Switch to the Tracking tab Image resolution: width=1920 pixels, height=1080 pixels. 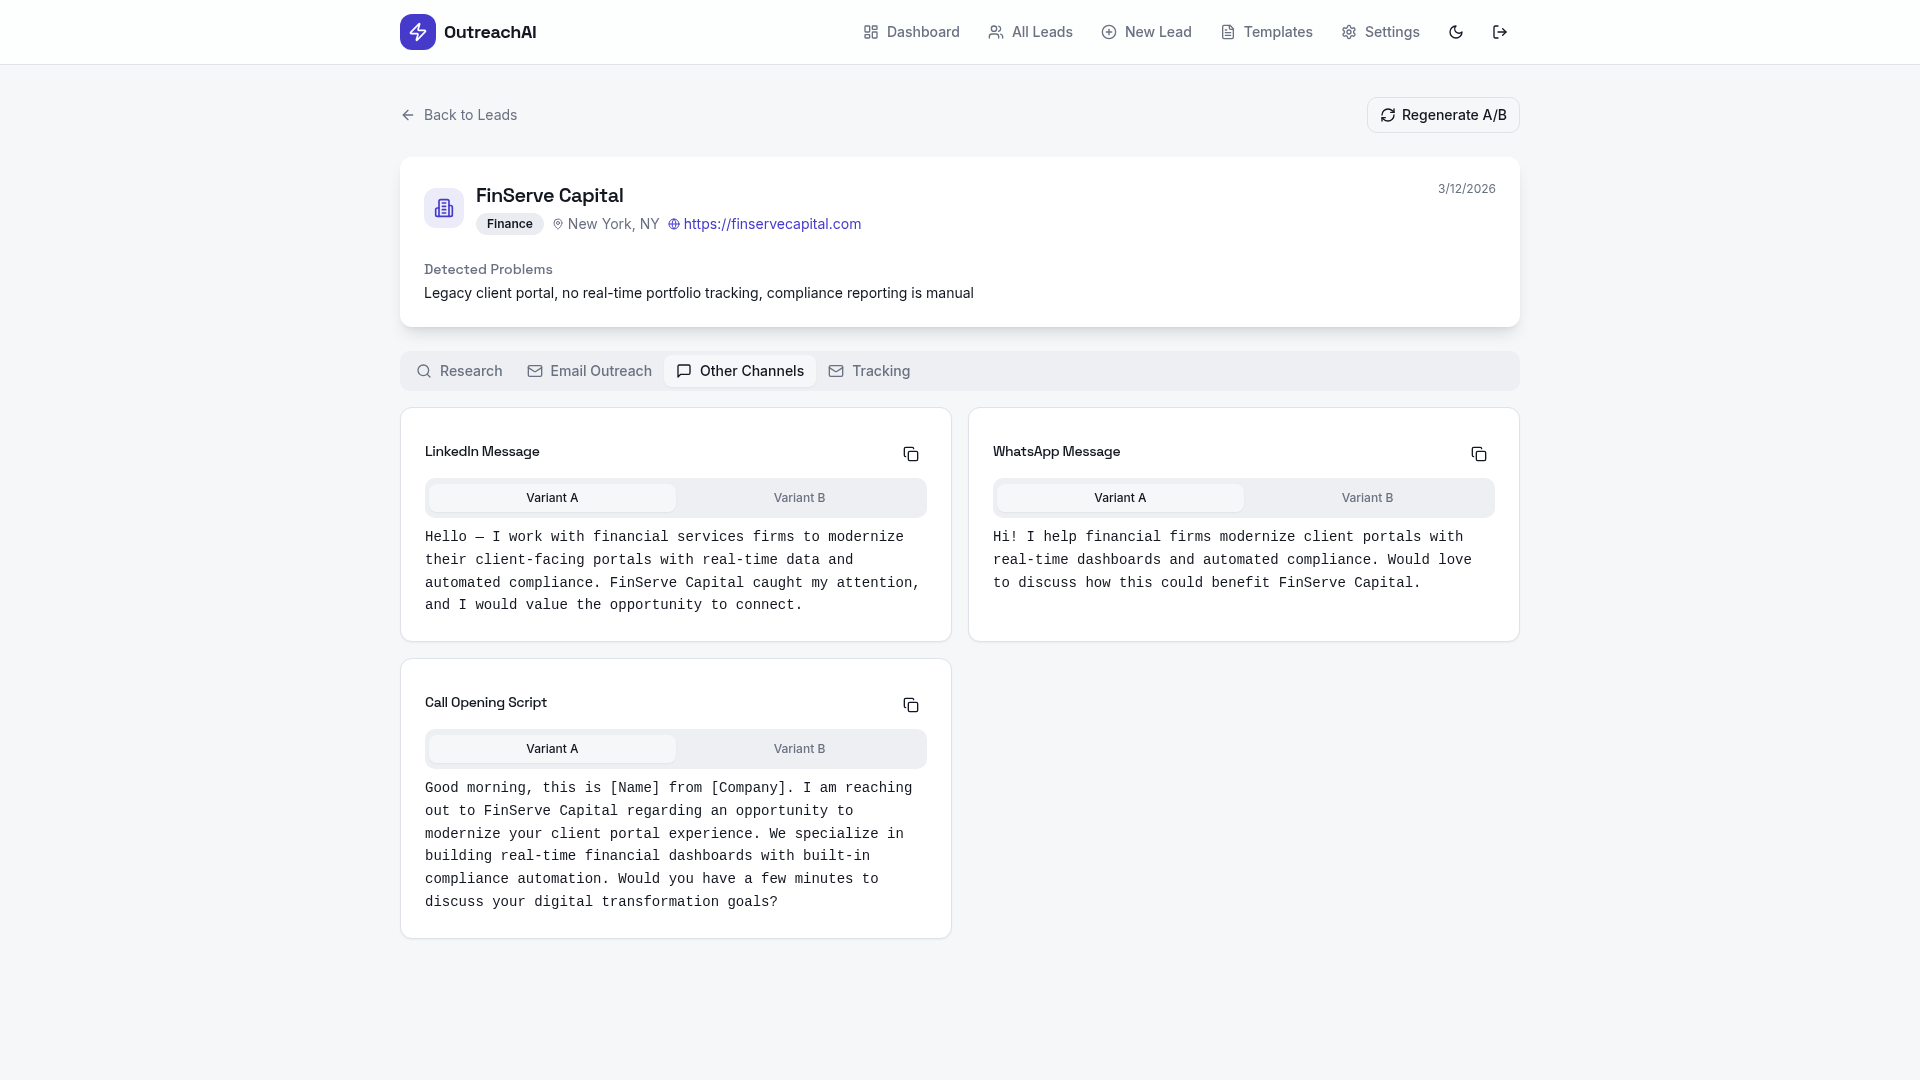[x=869, y=371]
